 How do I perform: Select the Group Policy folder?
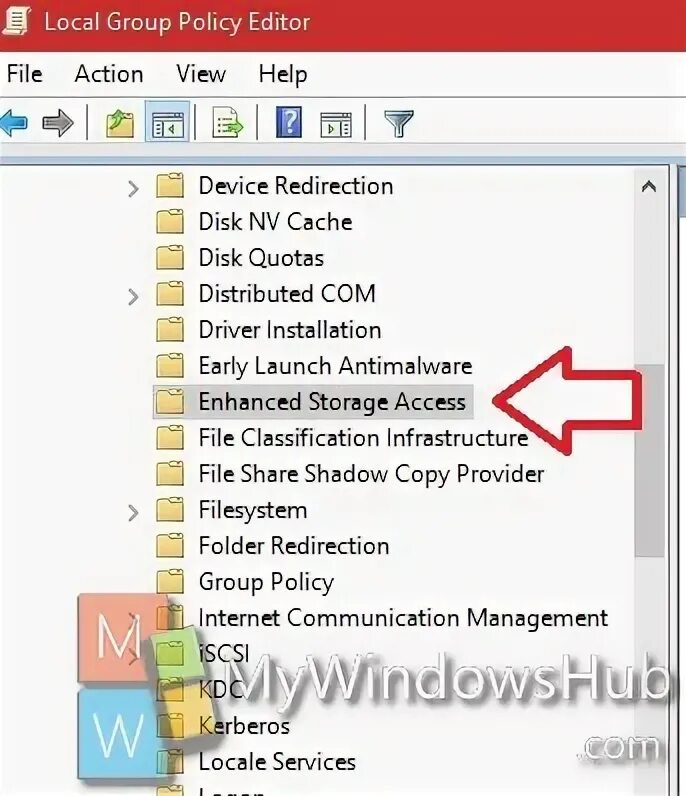click(245, 582)
